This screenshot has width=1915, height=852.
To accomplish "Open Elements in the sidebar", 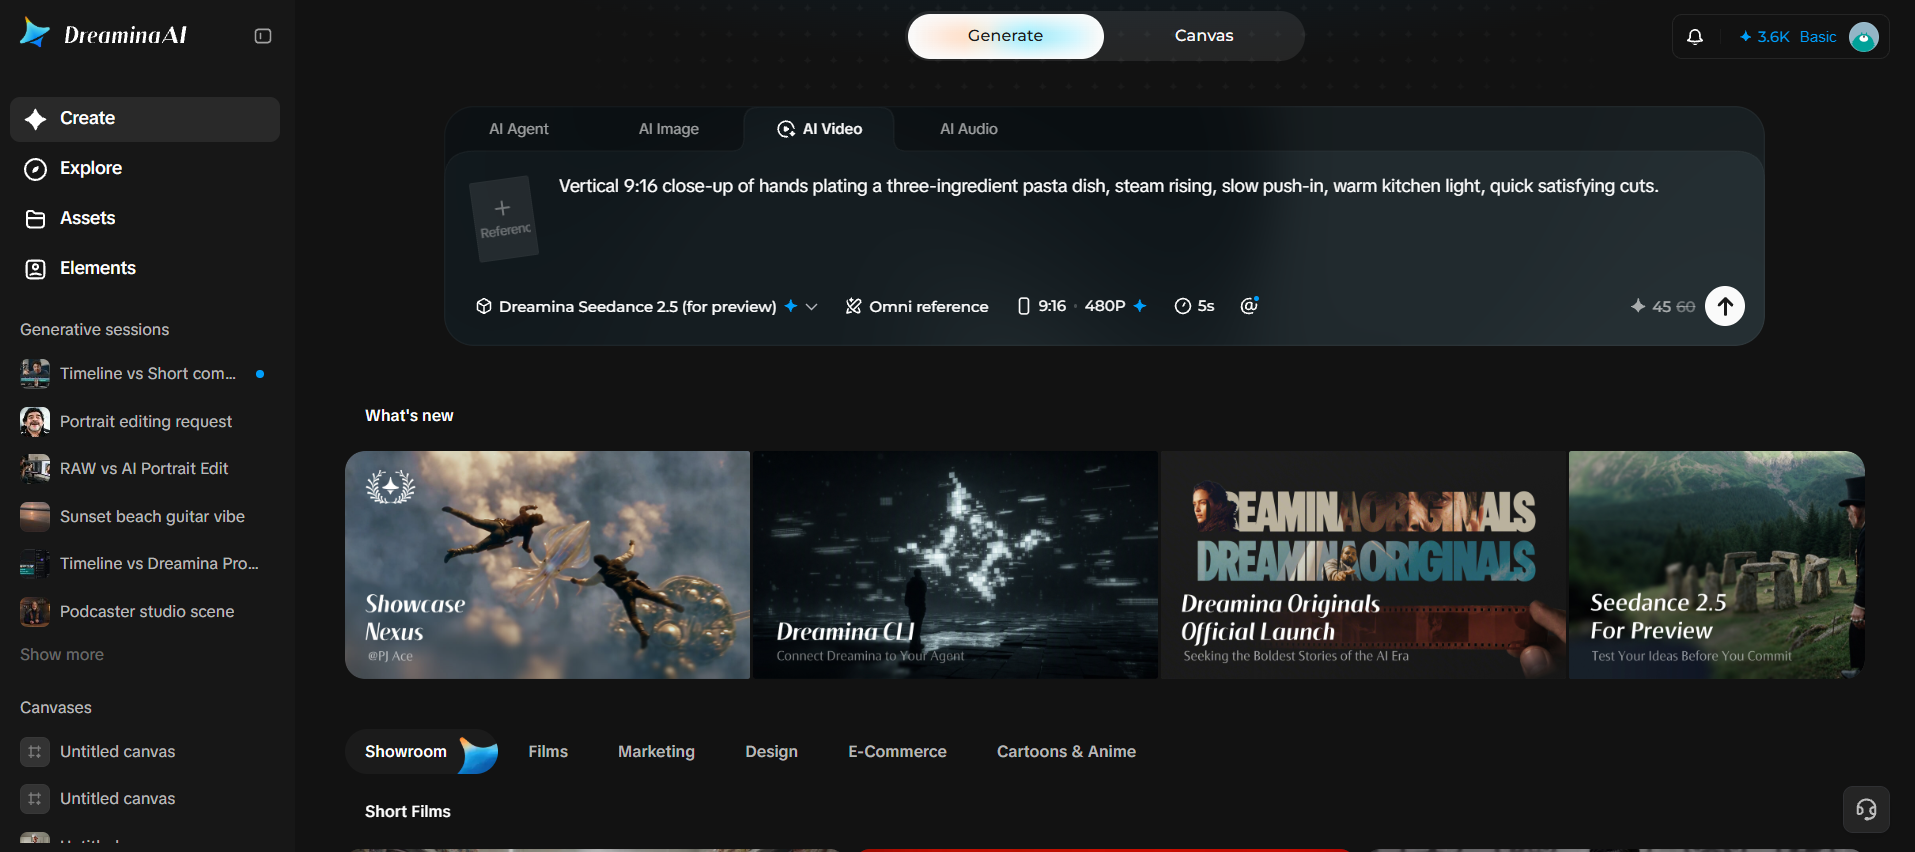I will 145,269.
